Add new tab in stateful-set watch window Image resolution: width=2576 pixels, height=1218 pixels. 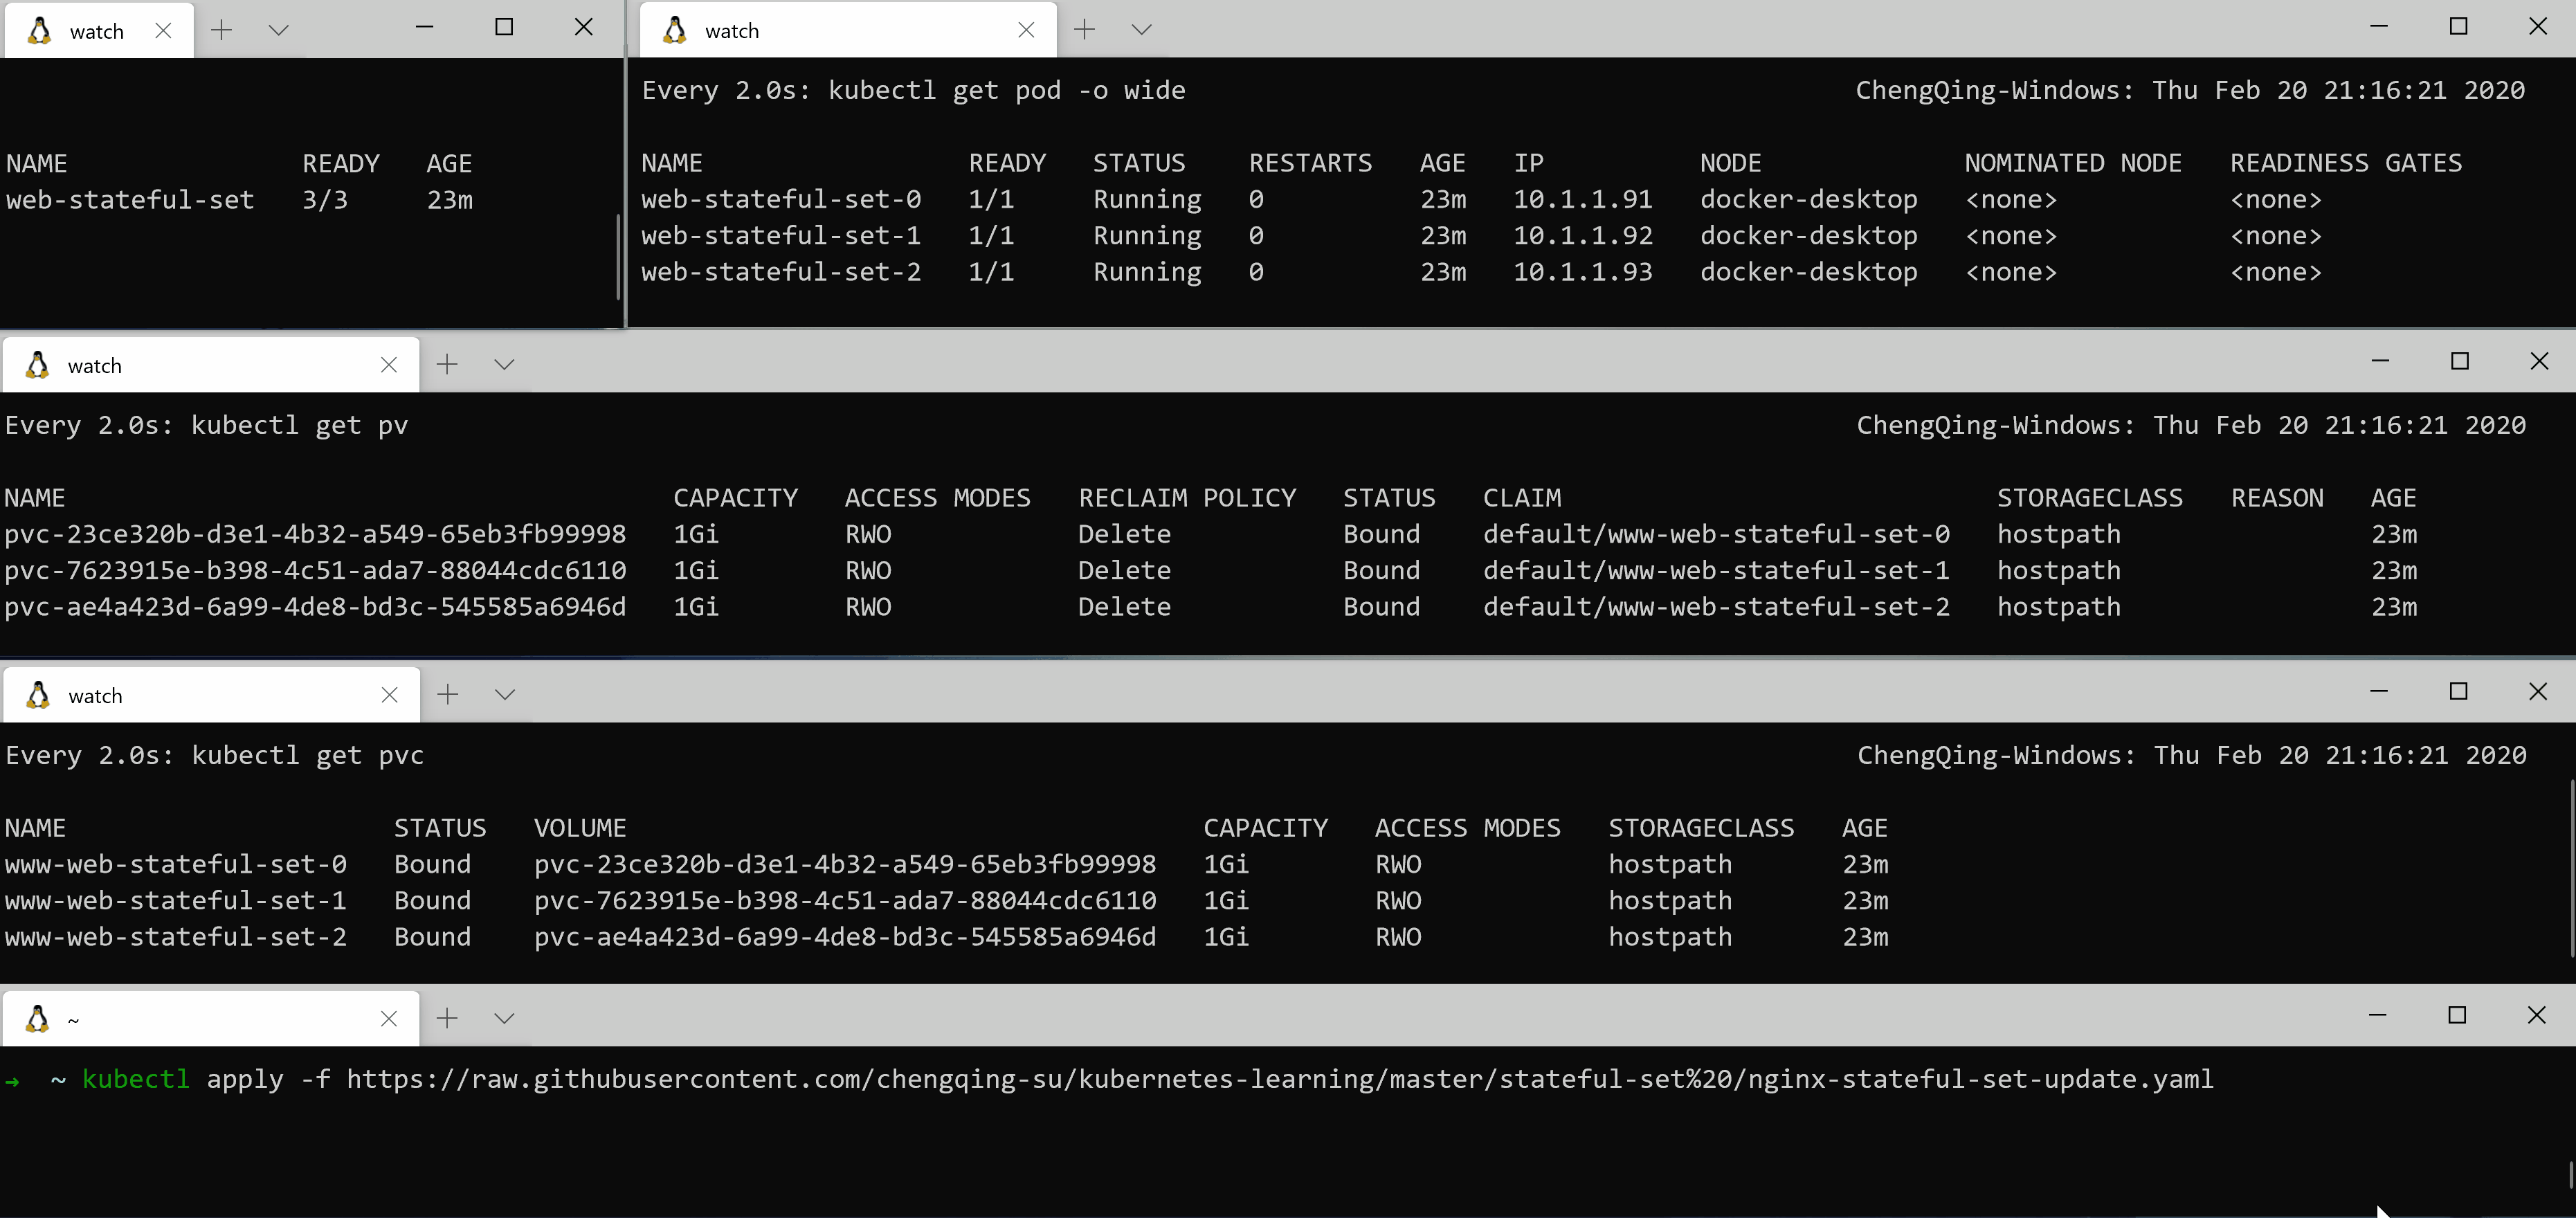point(222,30)
